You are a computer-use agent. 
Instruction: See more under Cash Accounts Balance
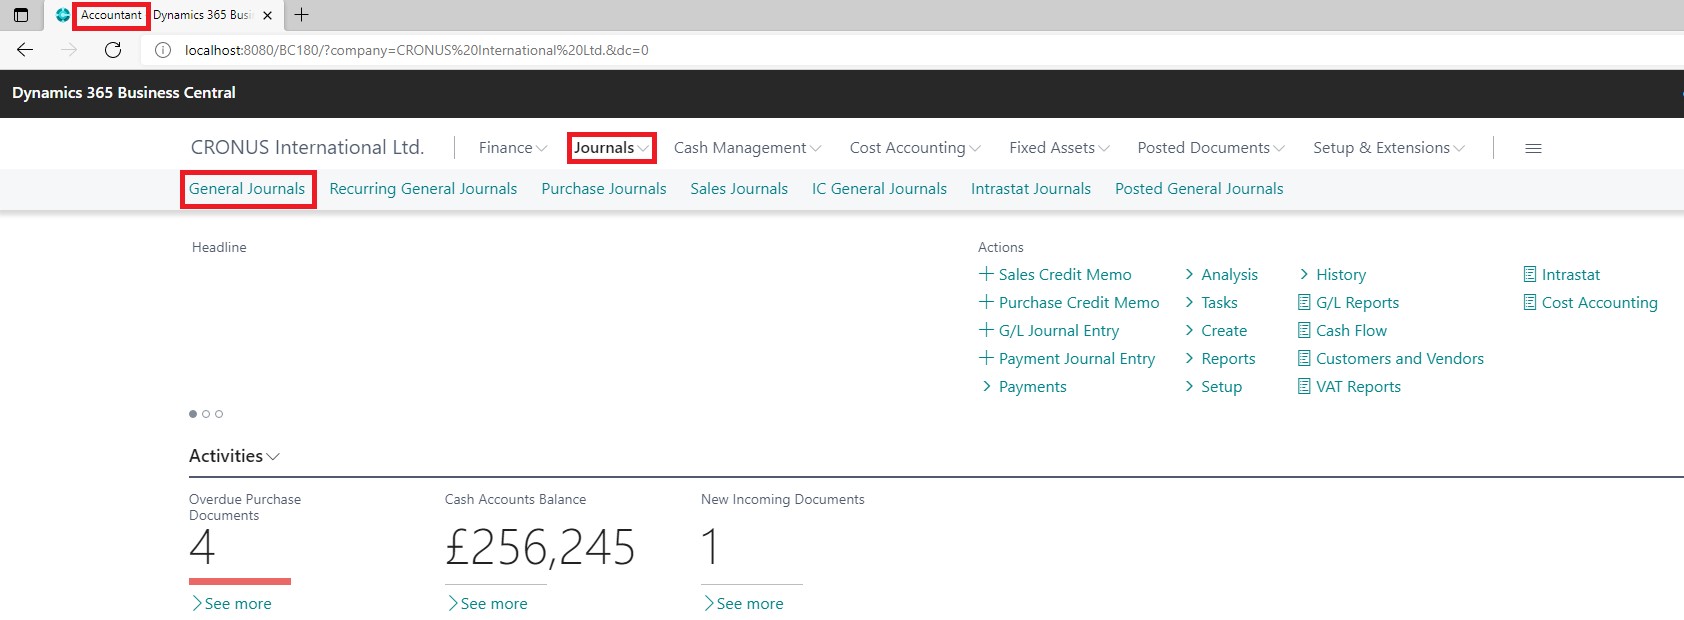tap(487, 603)
